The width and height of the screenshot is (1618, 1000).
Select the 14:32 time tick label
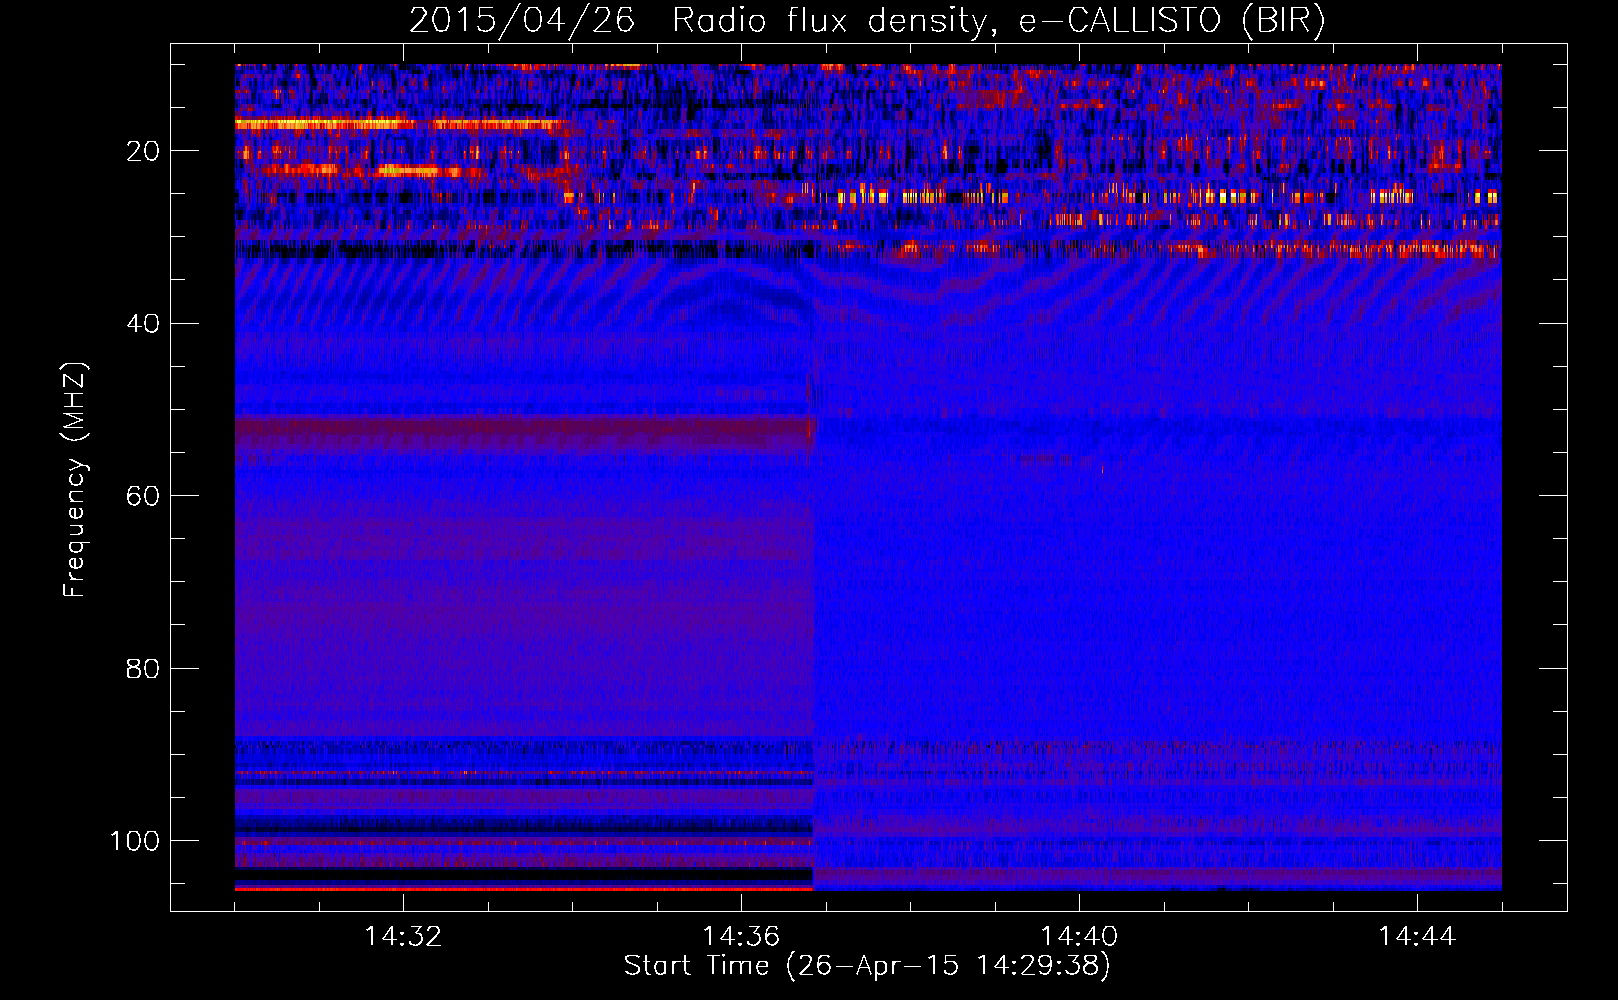(x=403, y=937)
